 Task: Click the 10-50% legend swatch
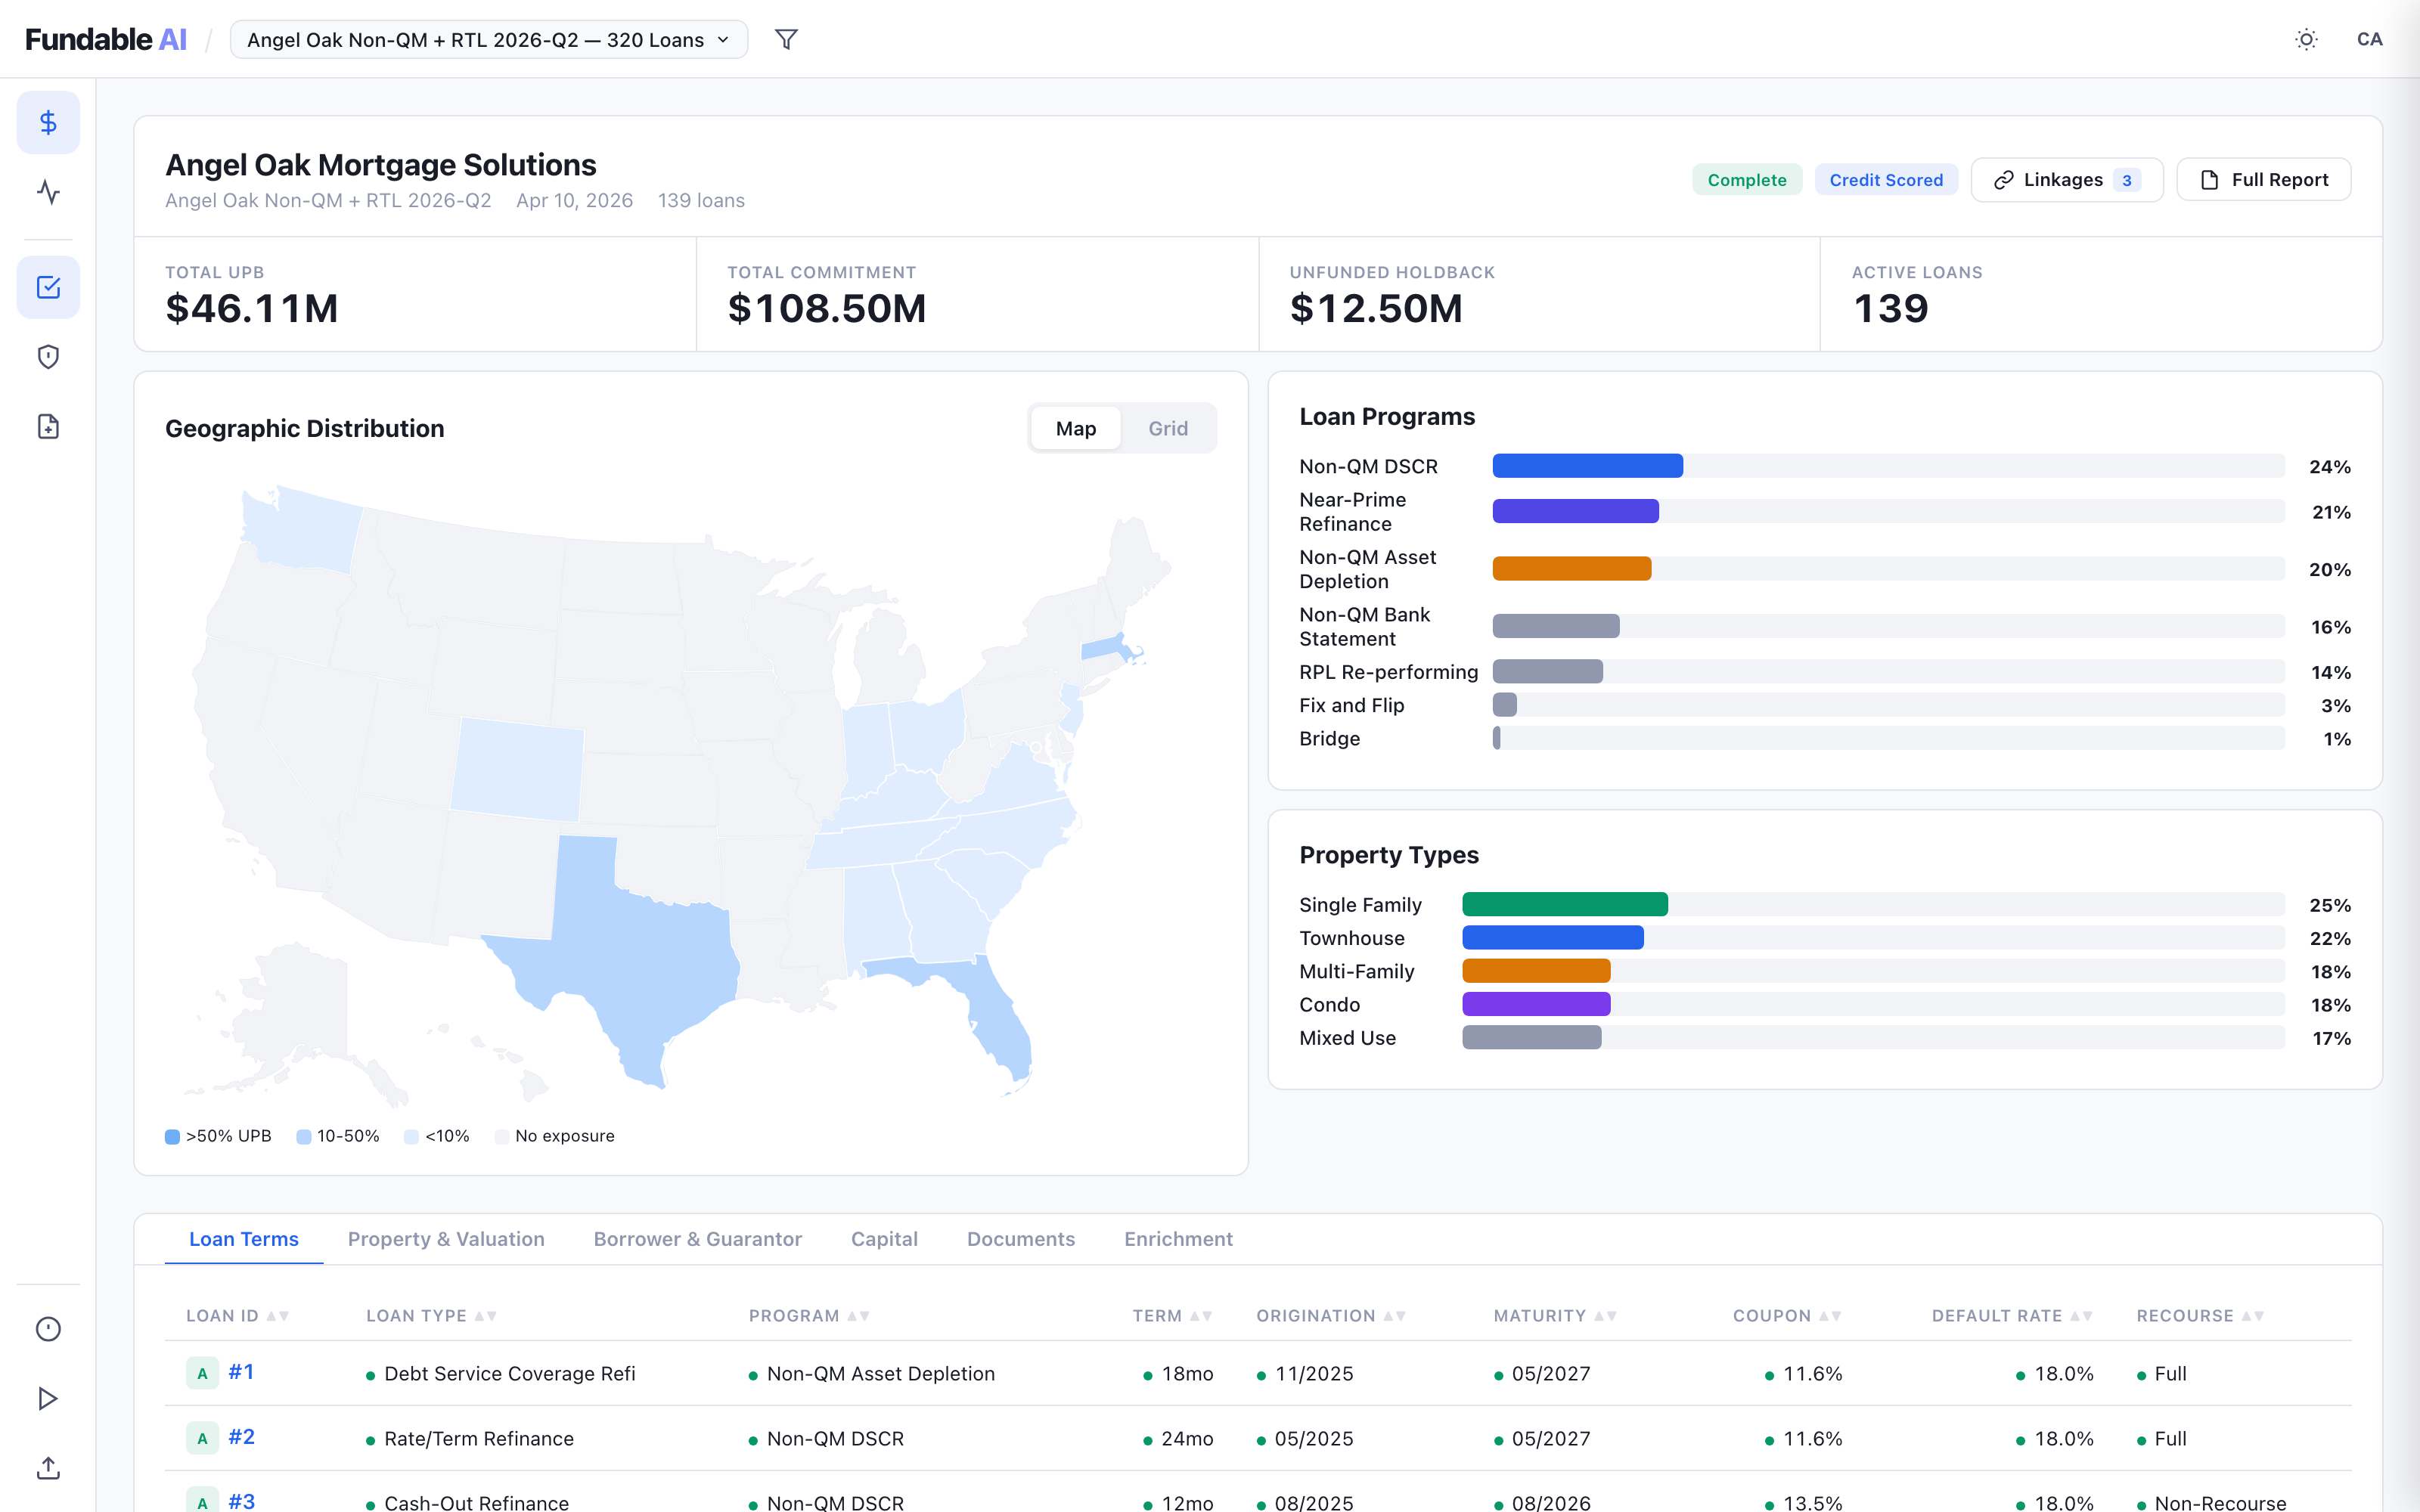303,1137
